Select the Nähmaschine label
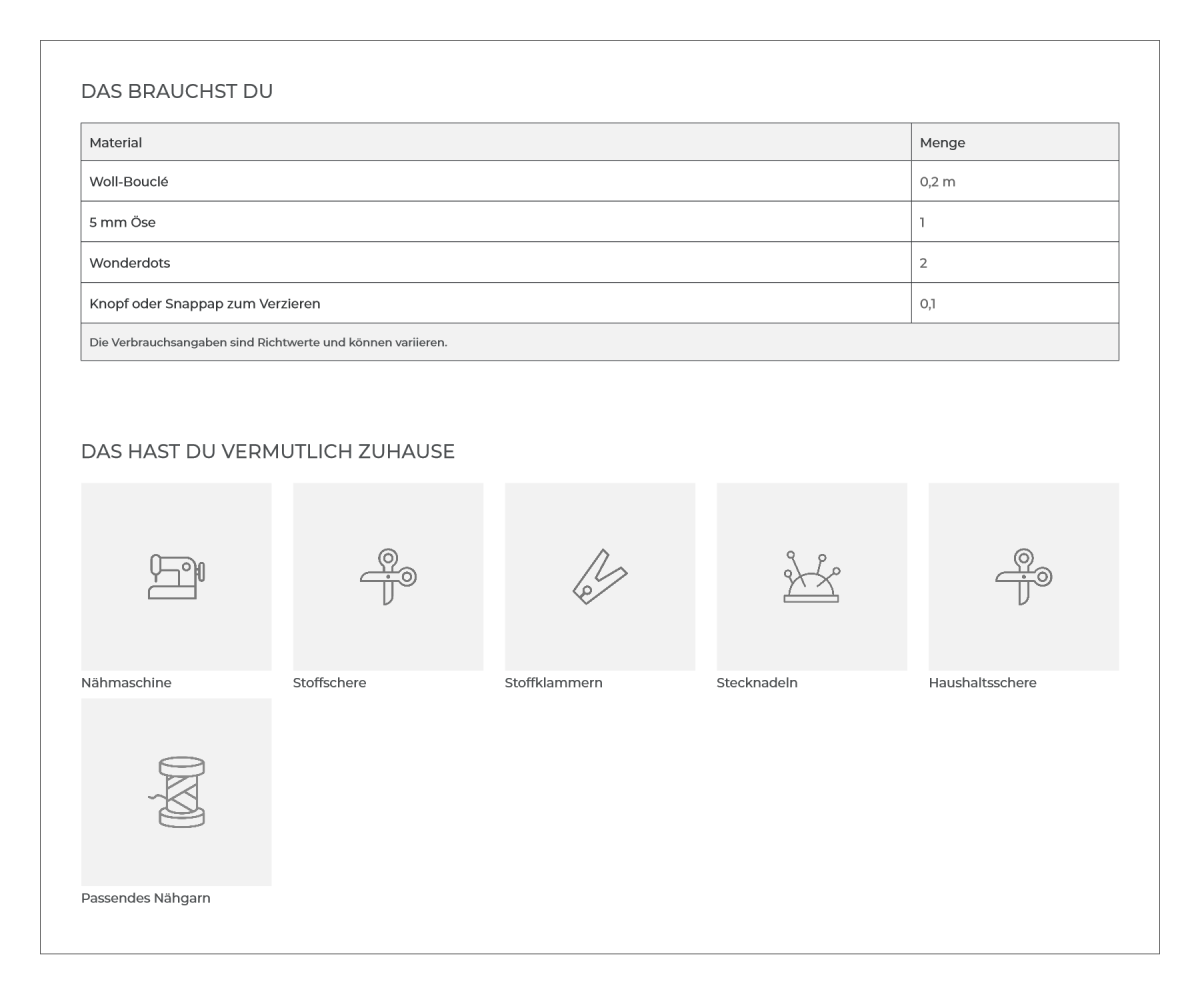 126,683
